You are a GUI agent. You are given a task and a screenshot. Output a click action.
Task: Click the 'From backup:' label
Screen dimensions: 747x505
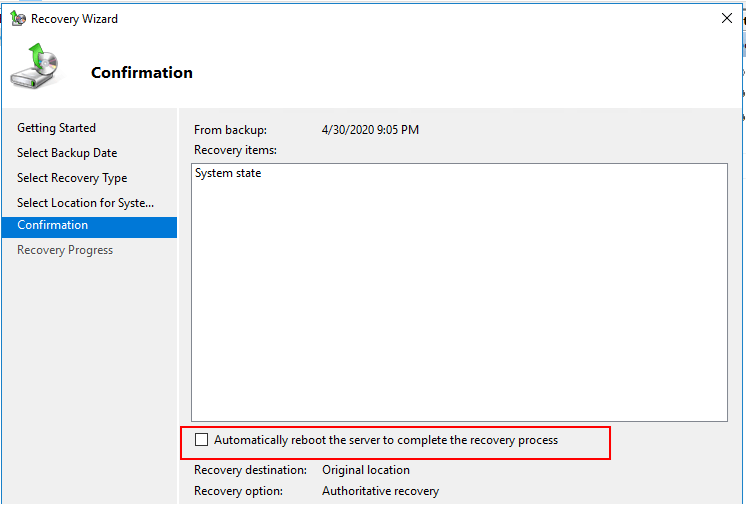[x=230, y=130]
